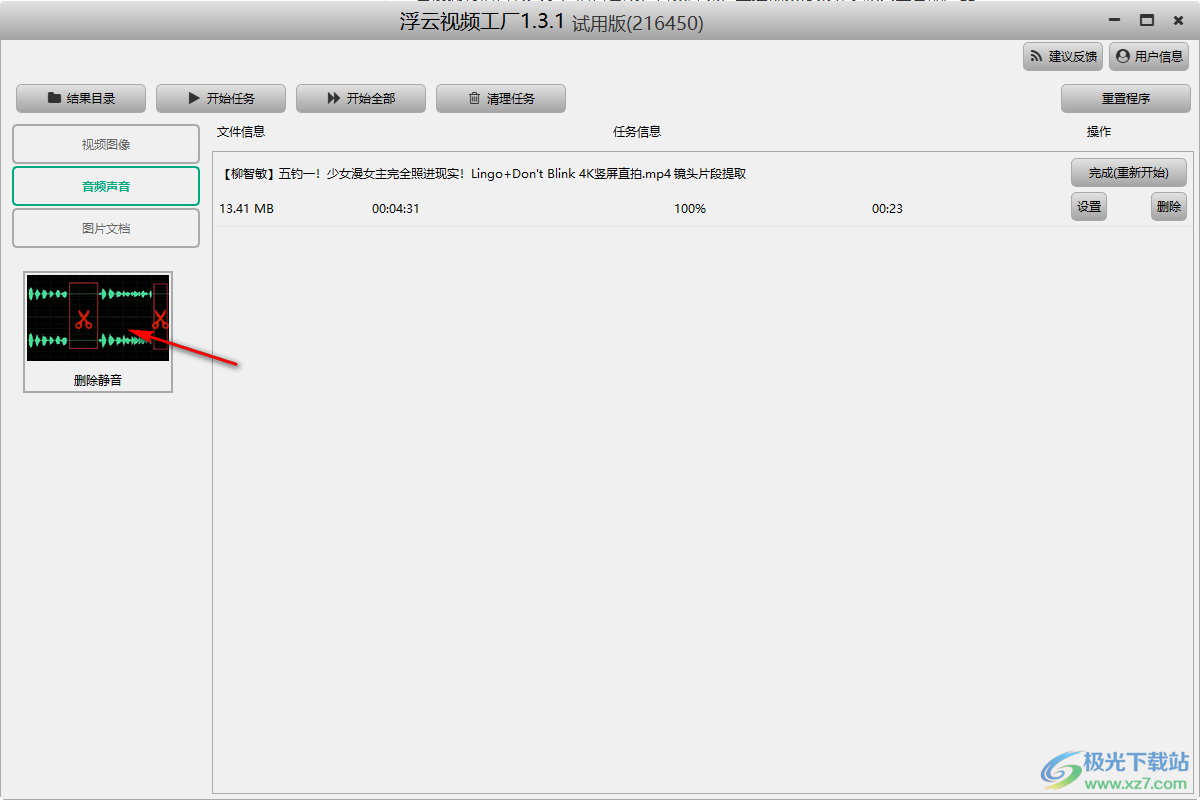Click 开始任务 to start the task
Screen dimensions: 1200x800
click(x=221, y=98)
